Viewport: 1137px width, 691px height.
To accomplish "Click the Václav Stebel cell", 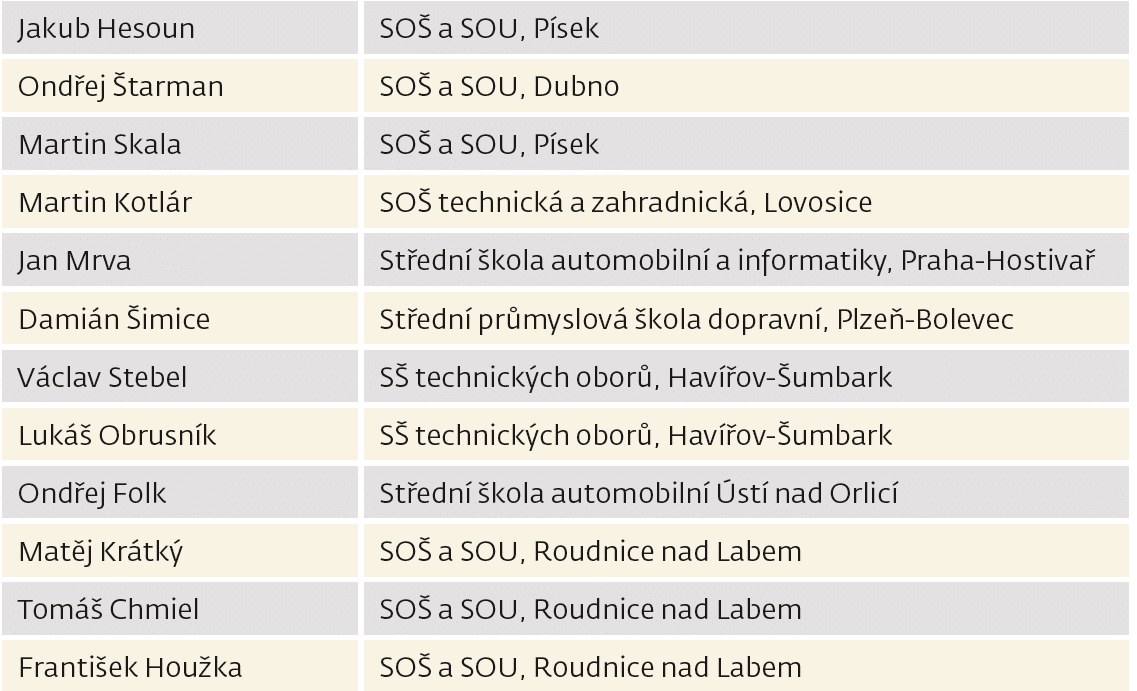I will coord(102,377).
